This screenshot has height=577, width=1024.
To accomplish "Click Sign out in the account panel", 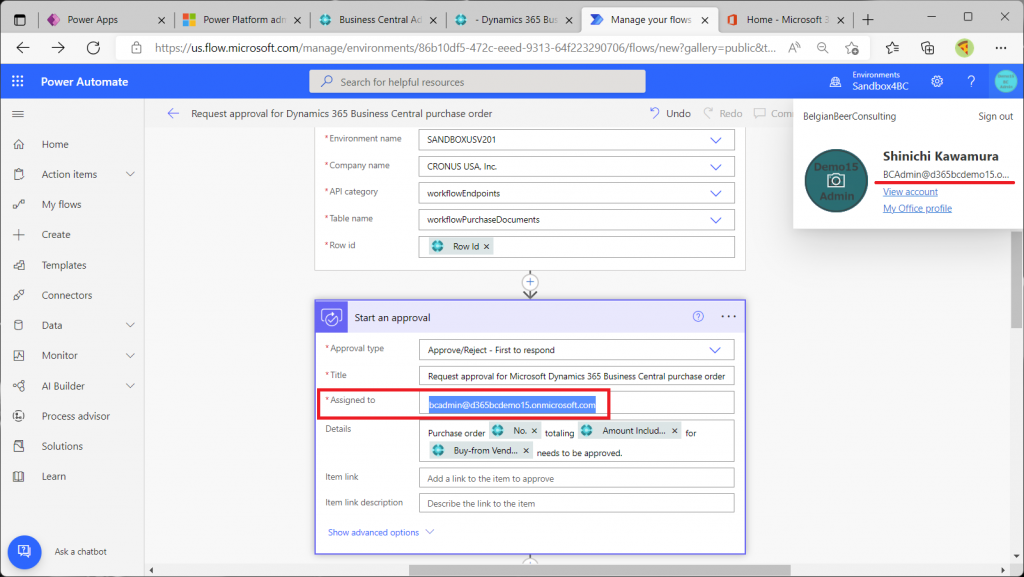I will point(995,116).
